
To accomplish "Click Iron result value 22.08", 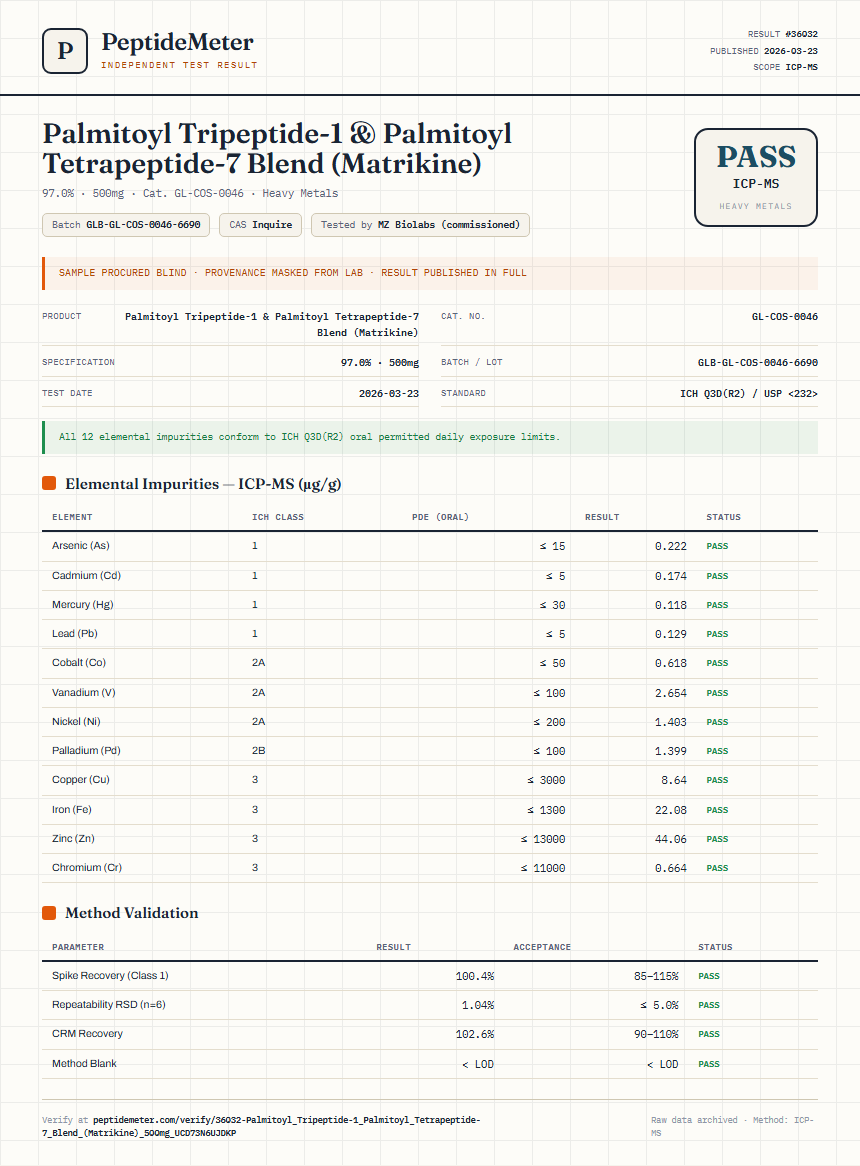I will click(670, 810).
